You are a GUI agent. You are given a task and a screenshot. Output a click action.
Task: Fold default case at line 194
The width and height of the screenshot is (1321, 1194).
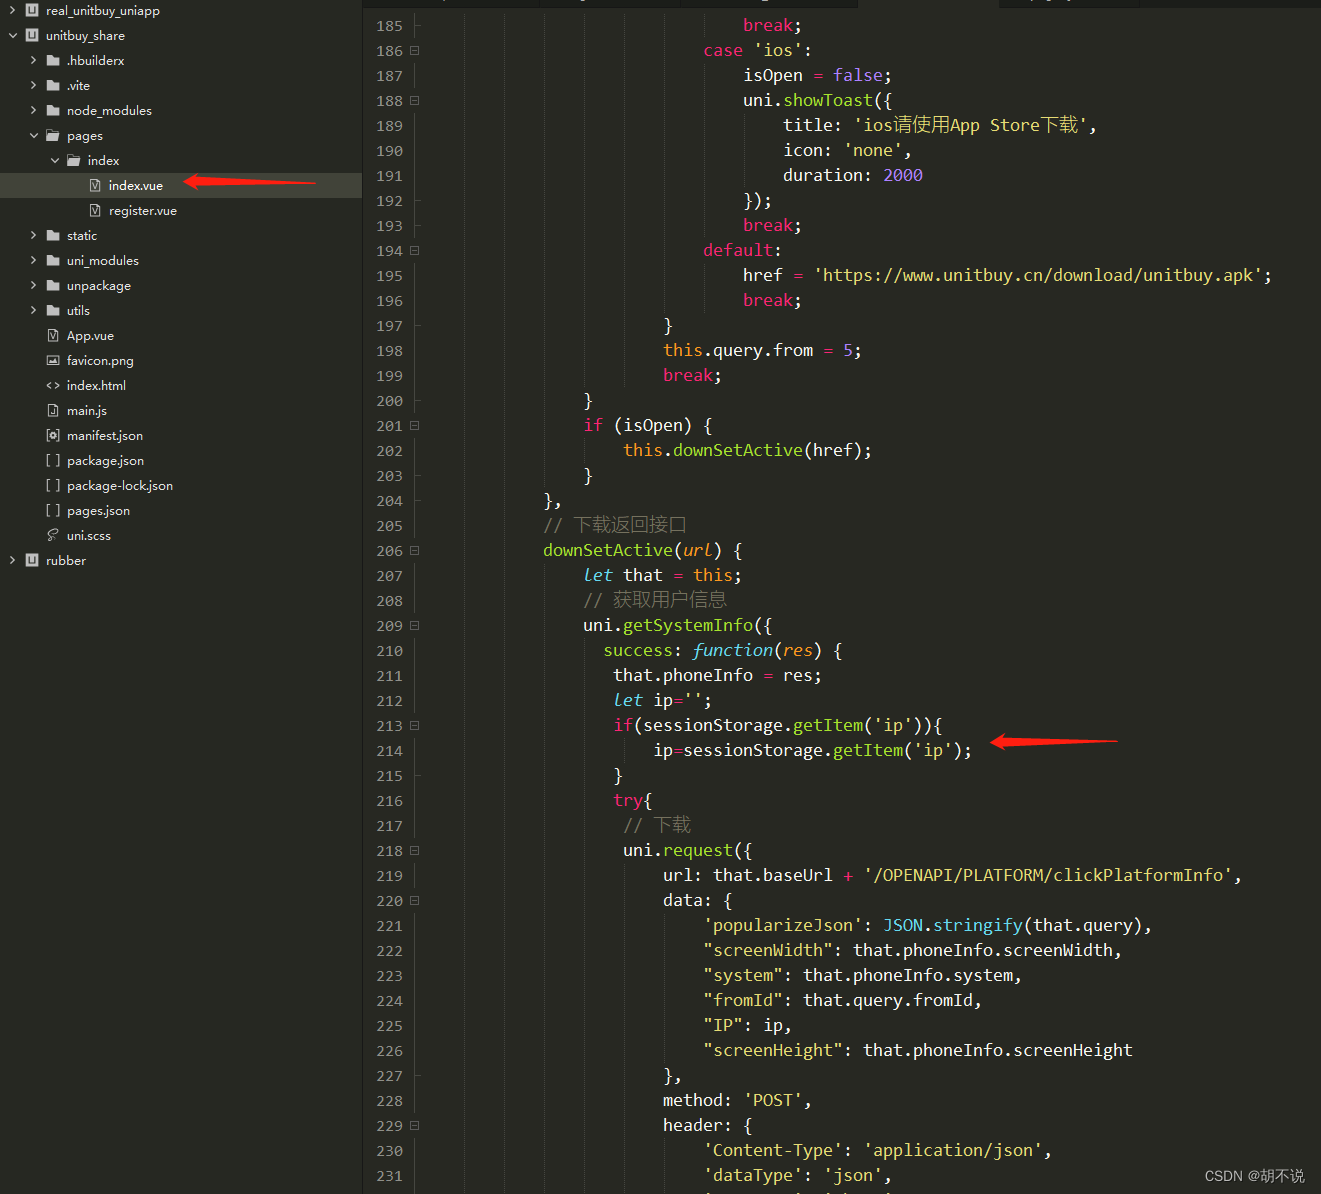415,250
